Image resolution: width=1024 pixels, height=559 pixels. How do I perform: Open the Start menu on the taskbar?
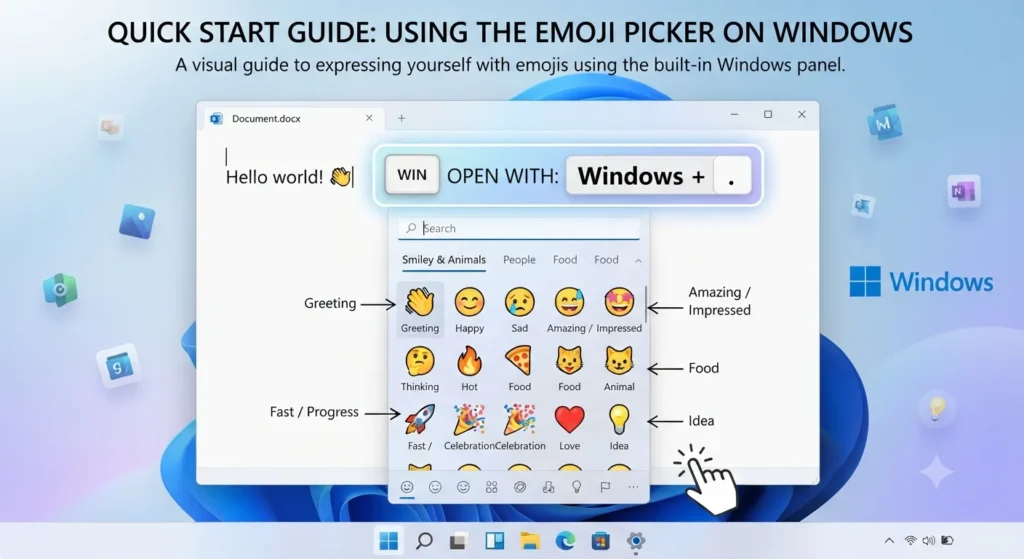pyautogui.click(x=389, y=541)
